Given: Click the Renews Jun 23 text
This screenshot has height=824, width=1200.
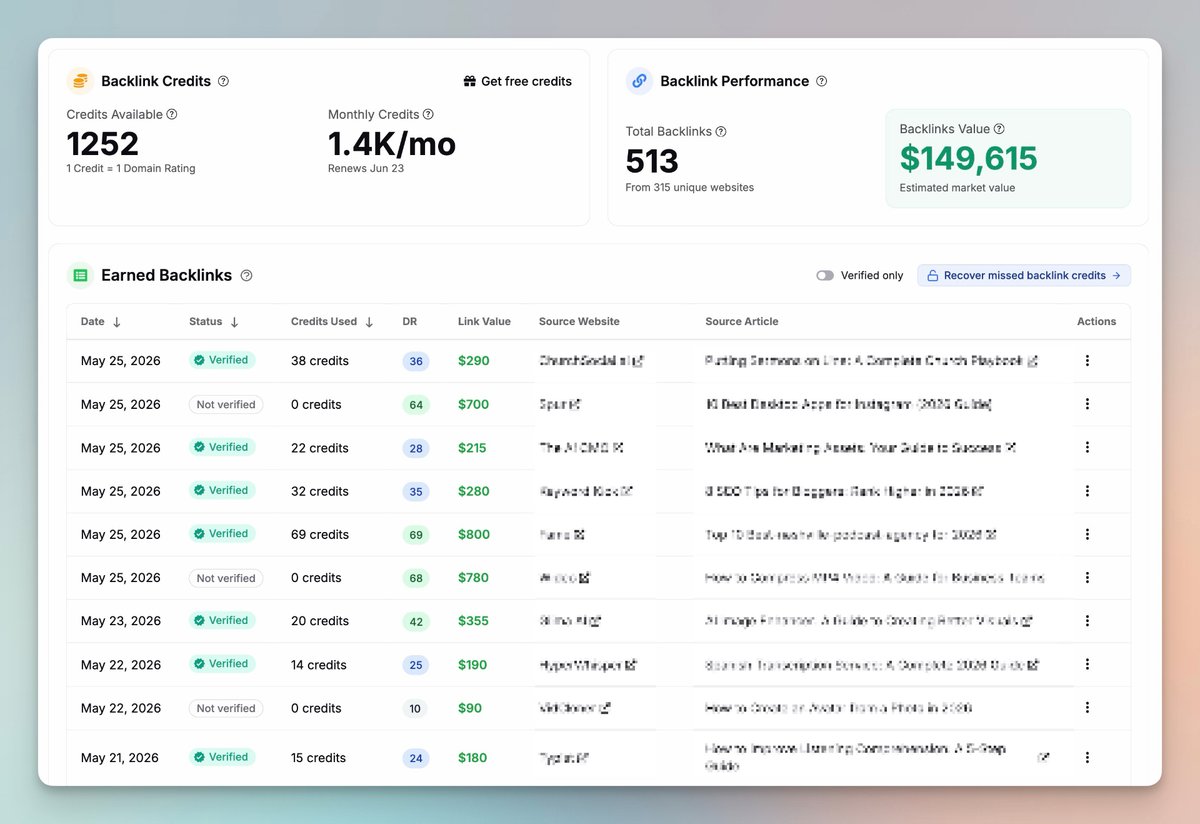Looking at the screenshot, I should 364,168.
